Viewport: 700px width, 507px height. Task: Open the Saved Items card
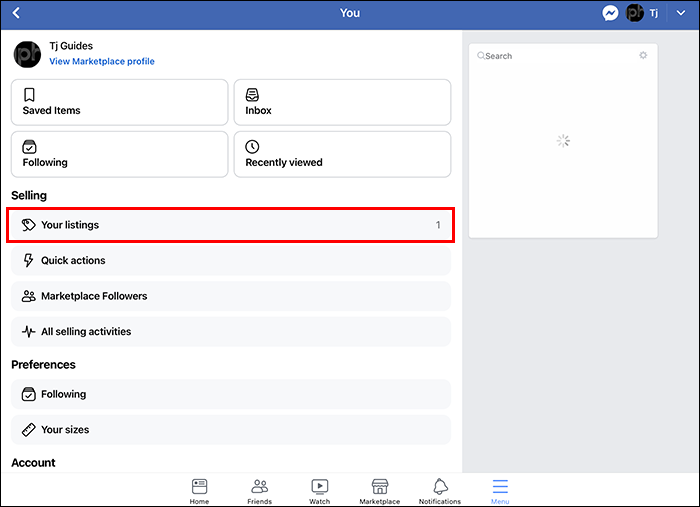point(120,102)
